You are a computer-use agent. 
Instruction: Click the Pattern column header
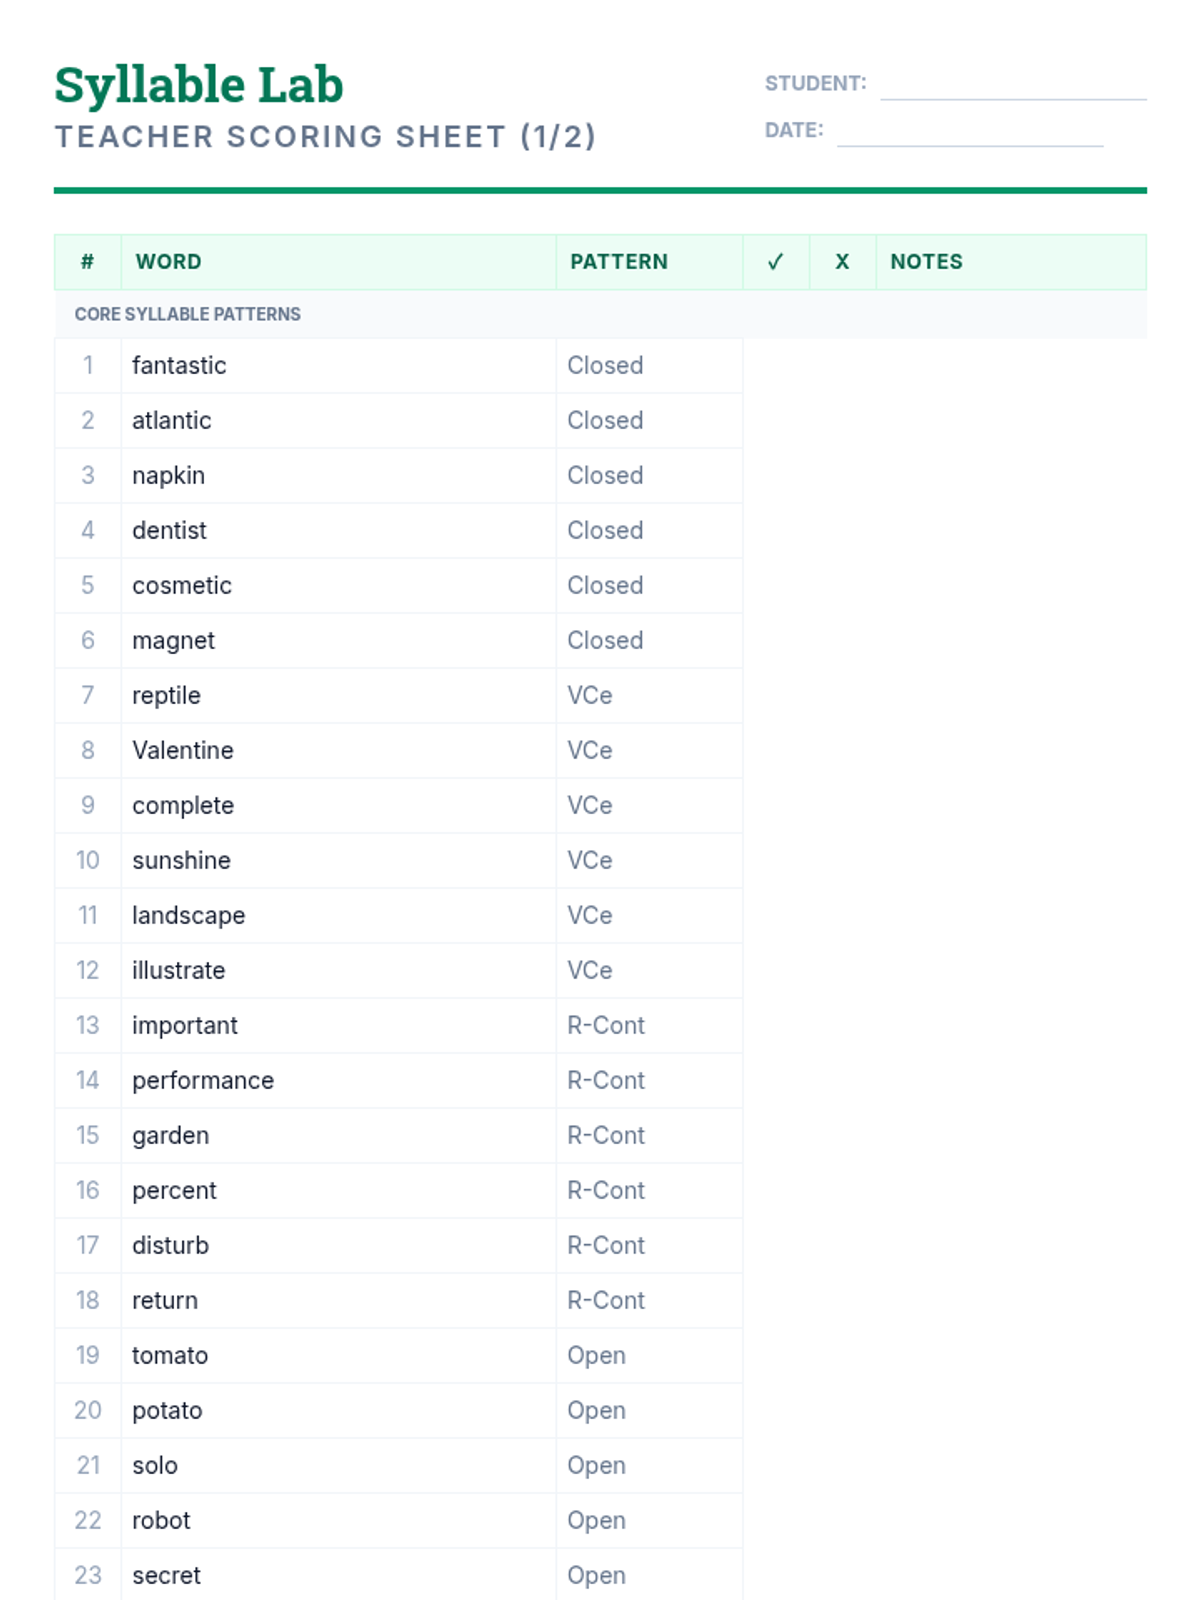point(618,262)
